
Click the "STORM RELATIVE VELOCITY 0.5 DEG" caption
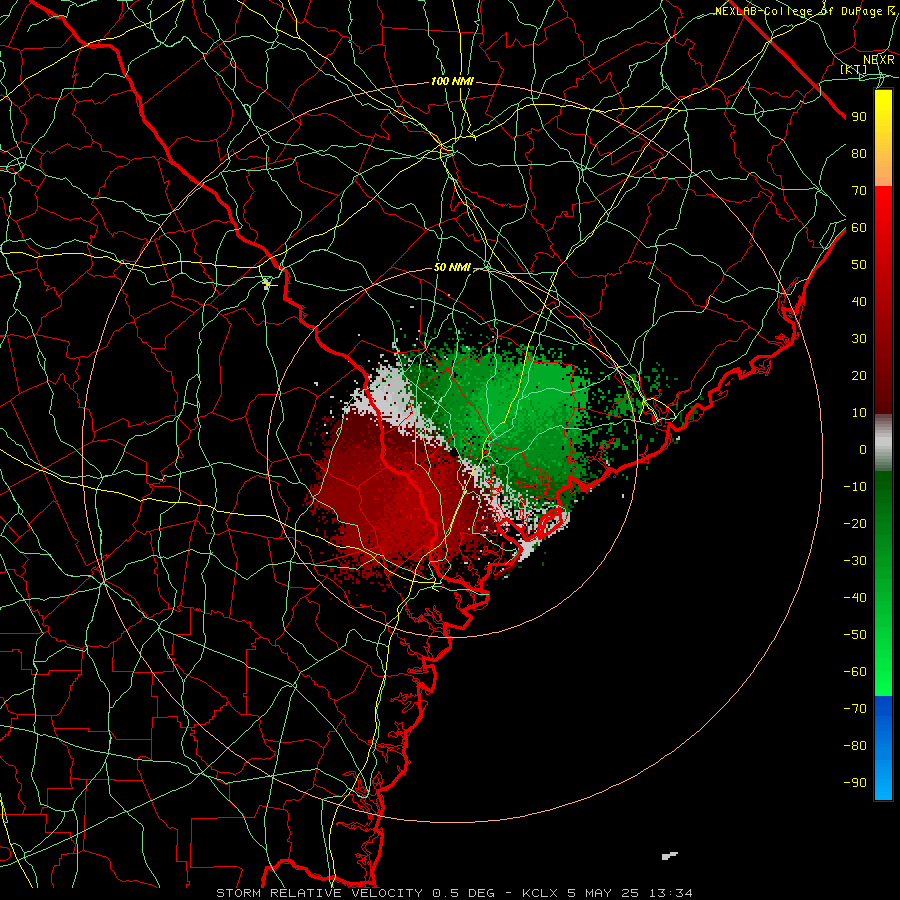click(355, 893)
